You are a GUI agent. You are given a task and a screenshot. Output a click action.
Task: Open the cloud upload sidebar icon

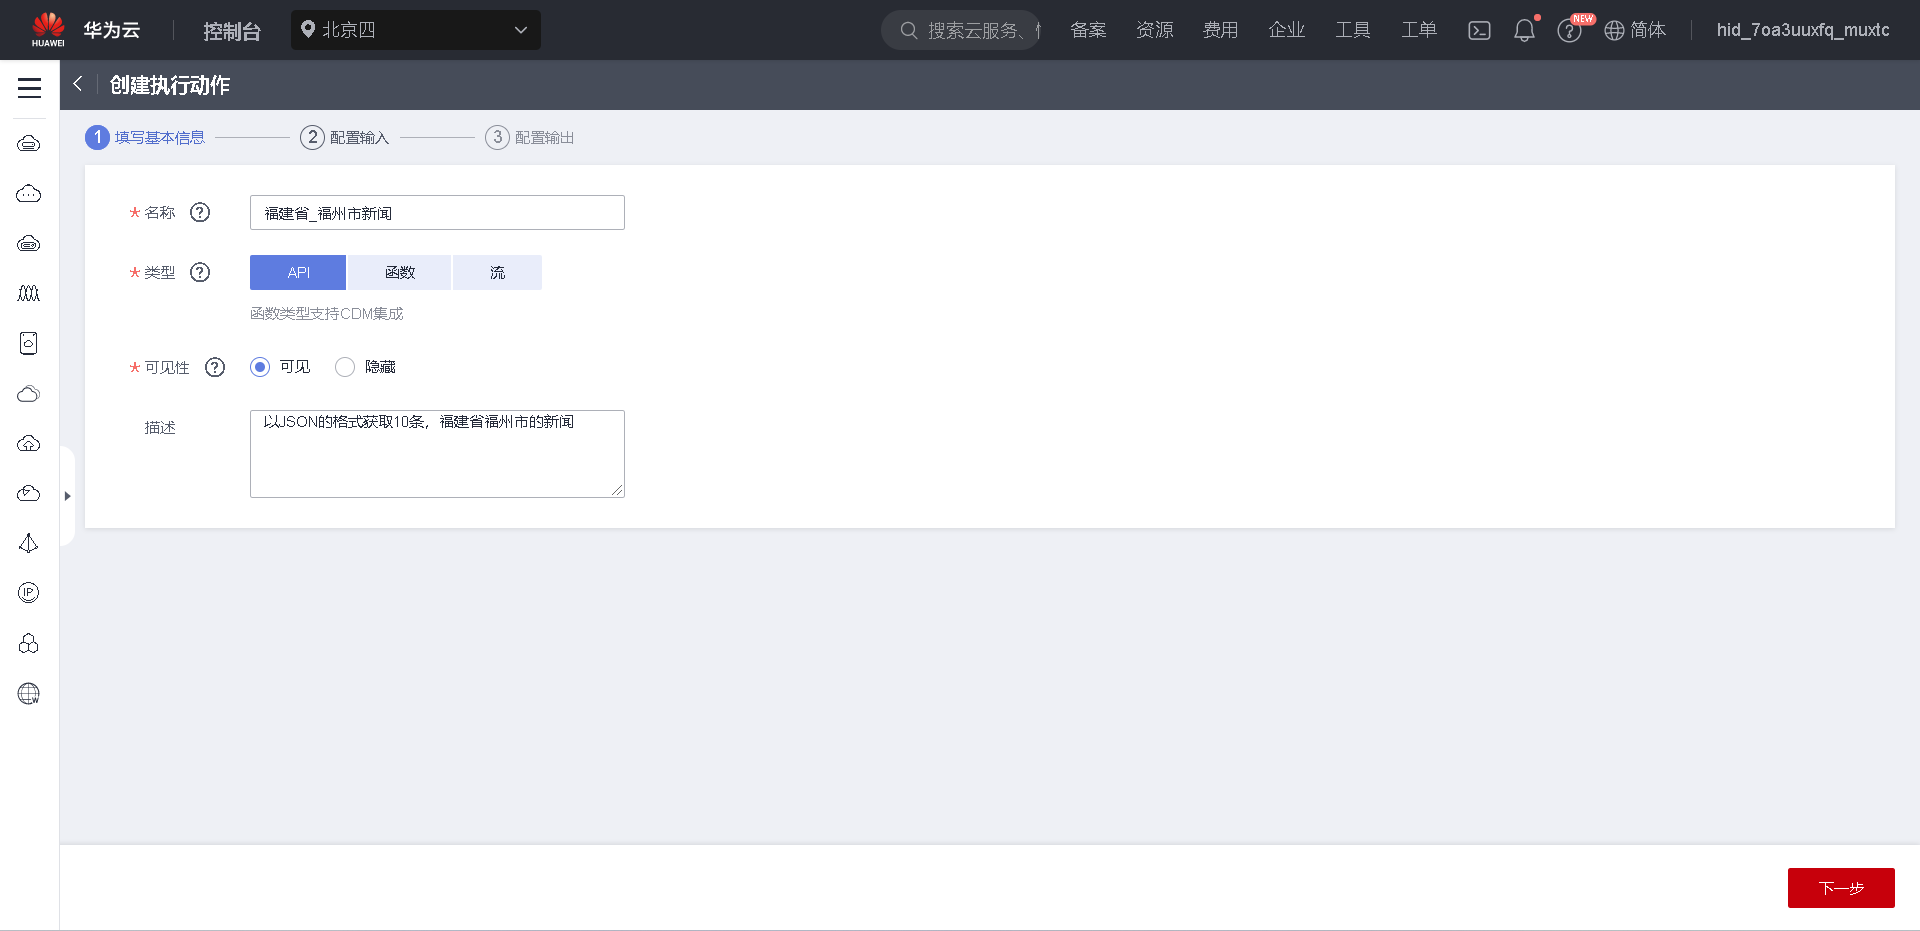(x=29, y=444)
